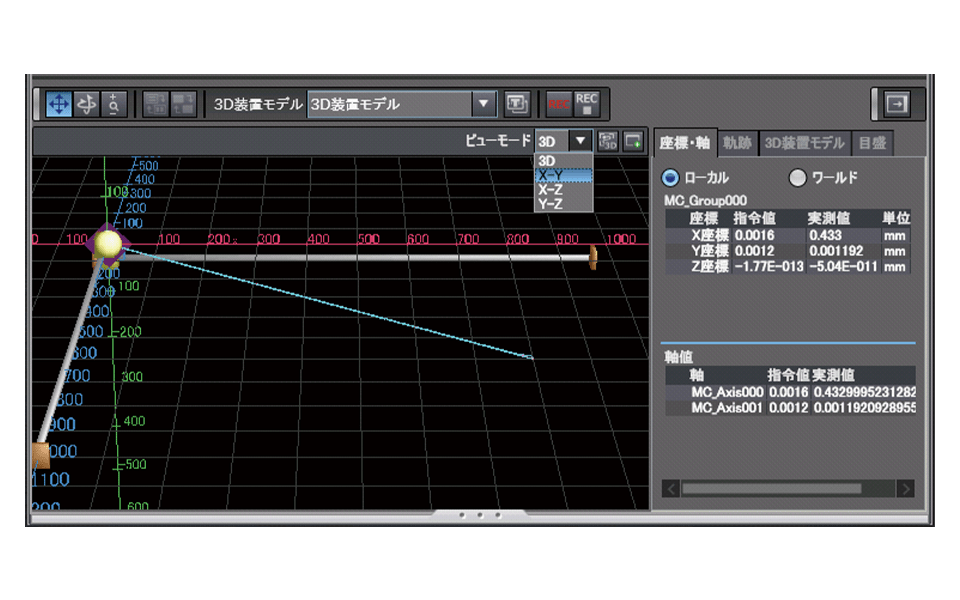Screen dimensions: 960x600
Task: Click the 単位 column header
Action: 896,219
